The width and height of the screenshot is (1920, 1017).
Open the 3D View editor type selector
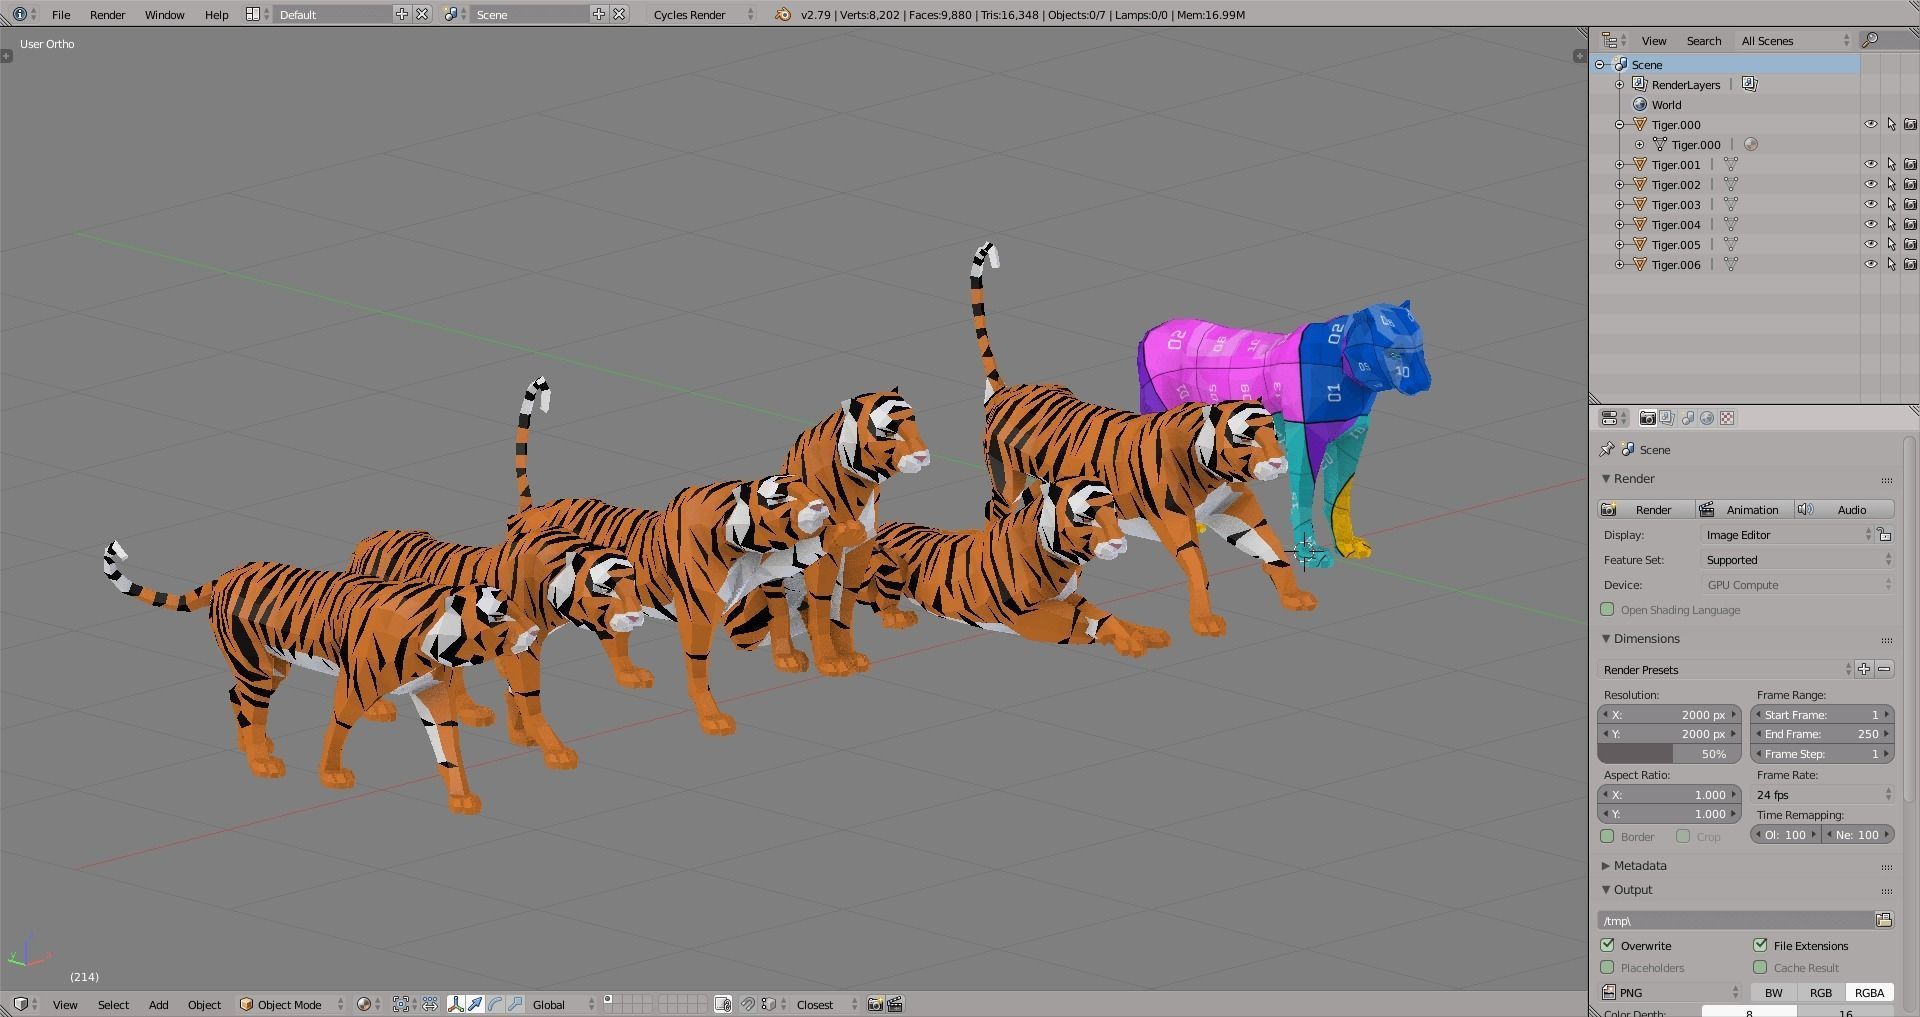click(25, 1004)
